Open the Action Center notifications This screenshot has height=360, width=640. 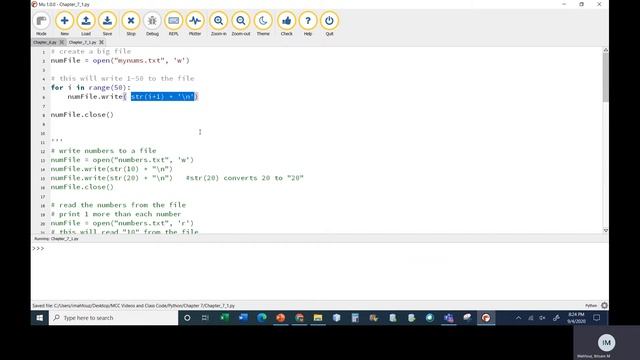(597, 318)
